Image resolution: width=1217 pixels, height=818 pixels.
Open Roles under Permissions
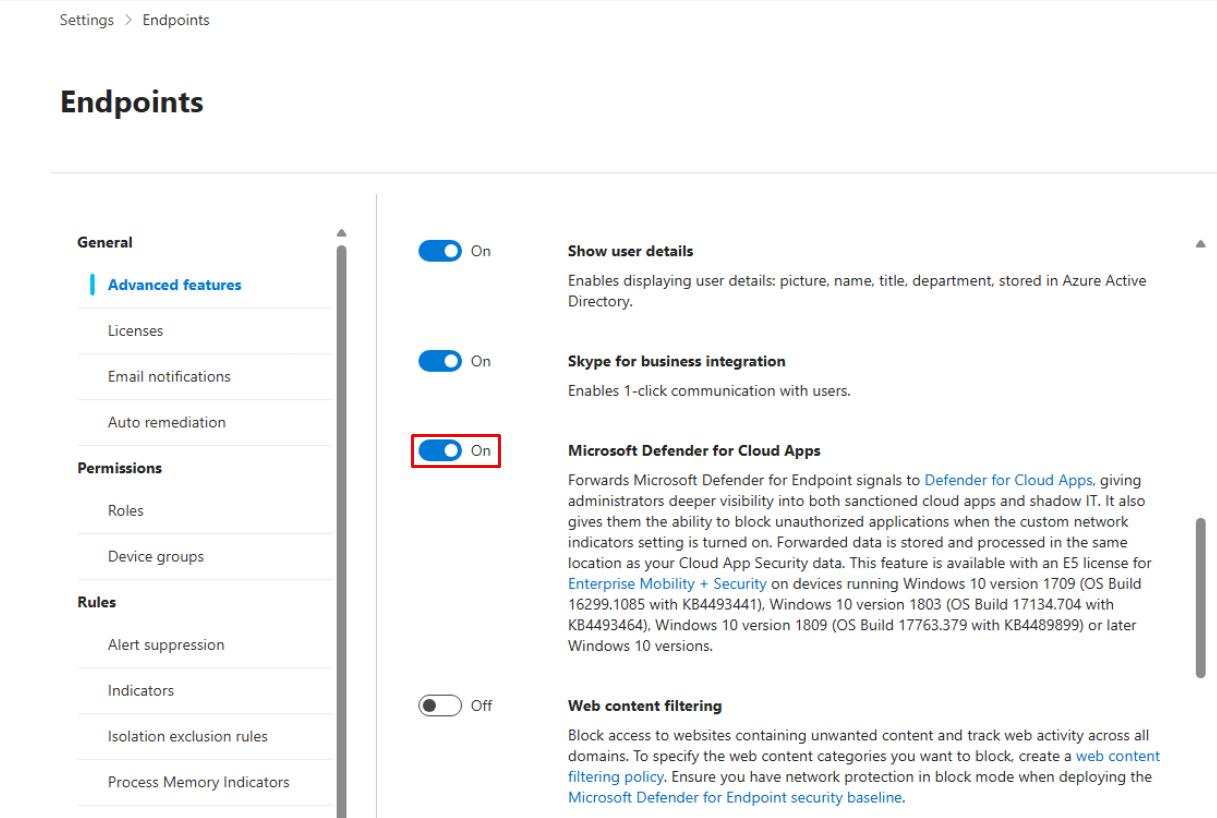point(126,511)
